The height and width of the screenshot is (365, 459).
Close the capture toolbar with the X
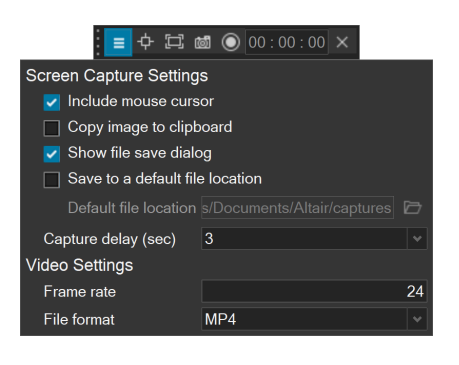pyautogui.click(x=342, y=42)
